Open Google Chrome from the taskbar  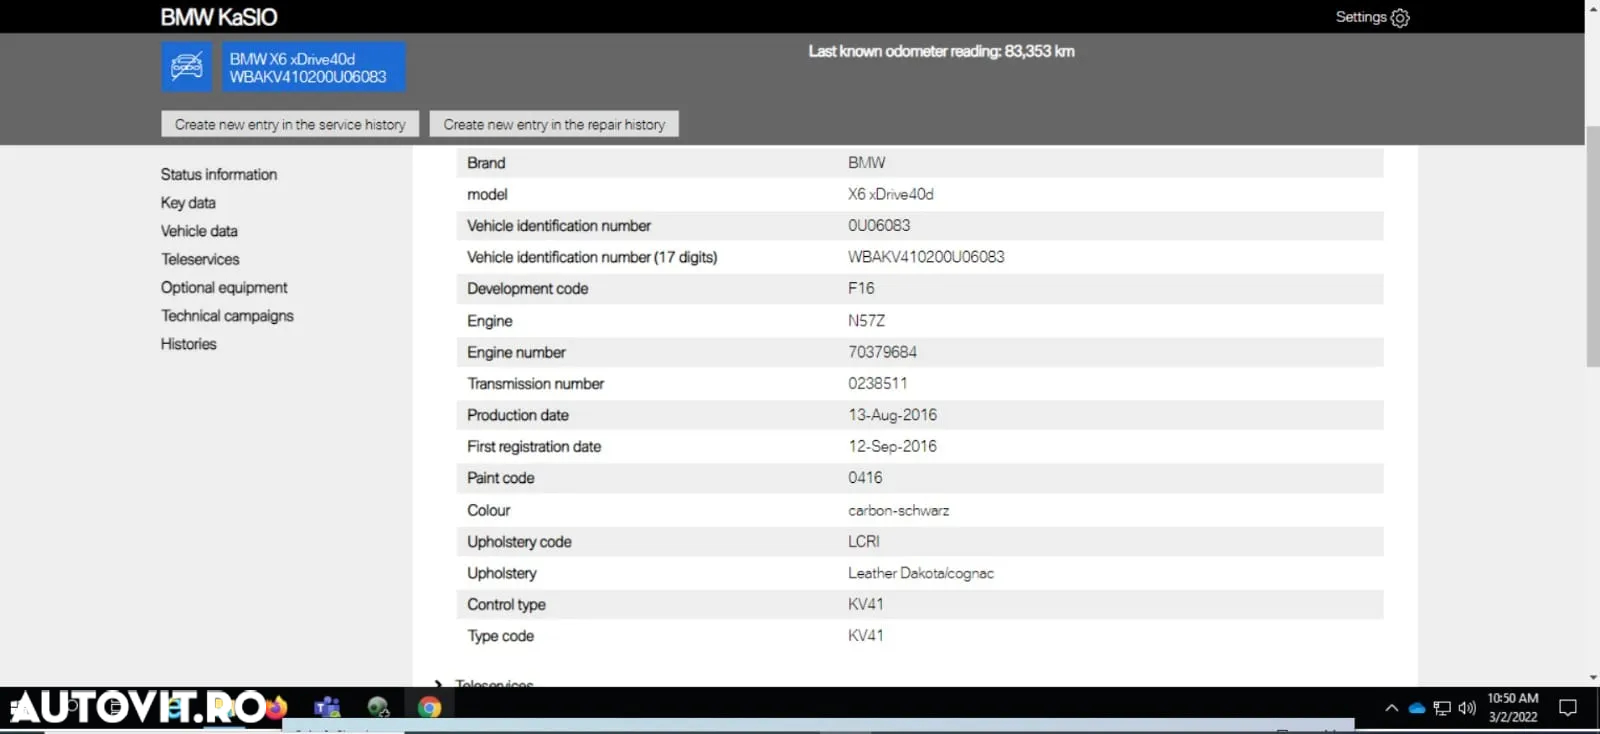(x=430, y=707)
